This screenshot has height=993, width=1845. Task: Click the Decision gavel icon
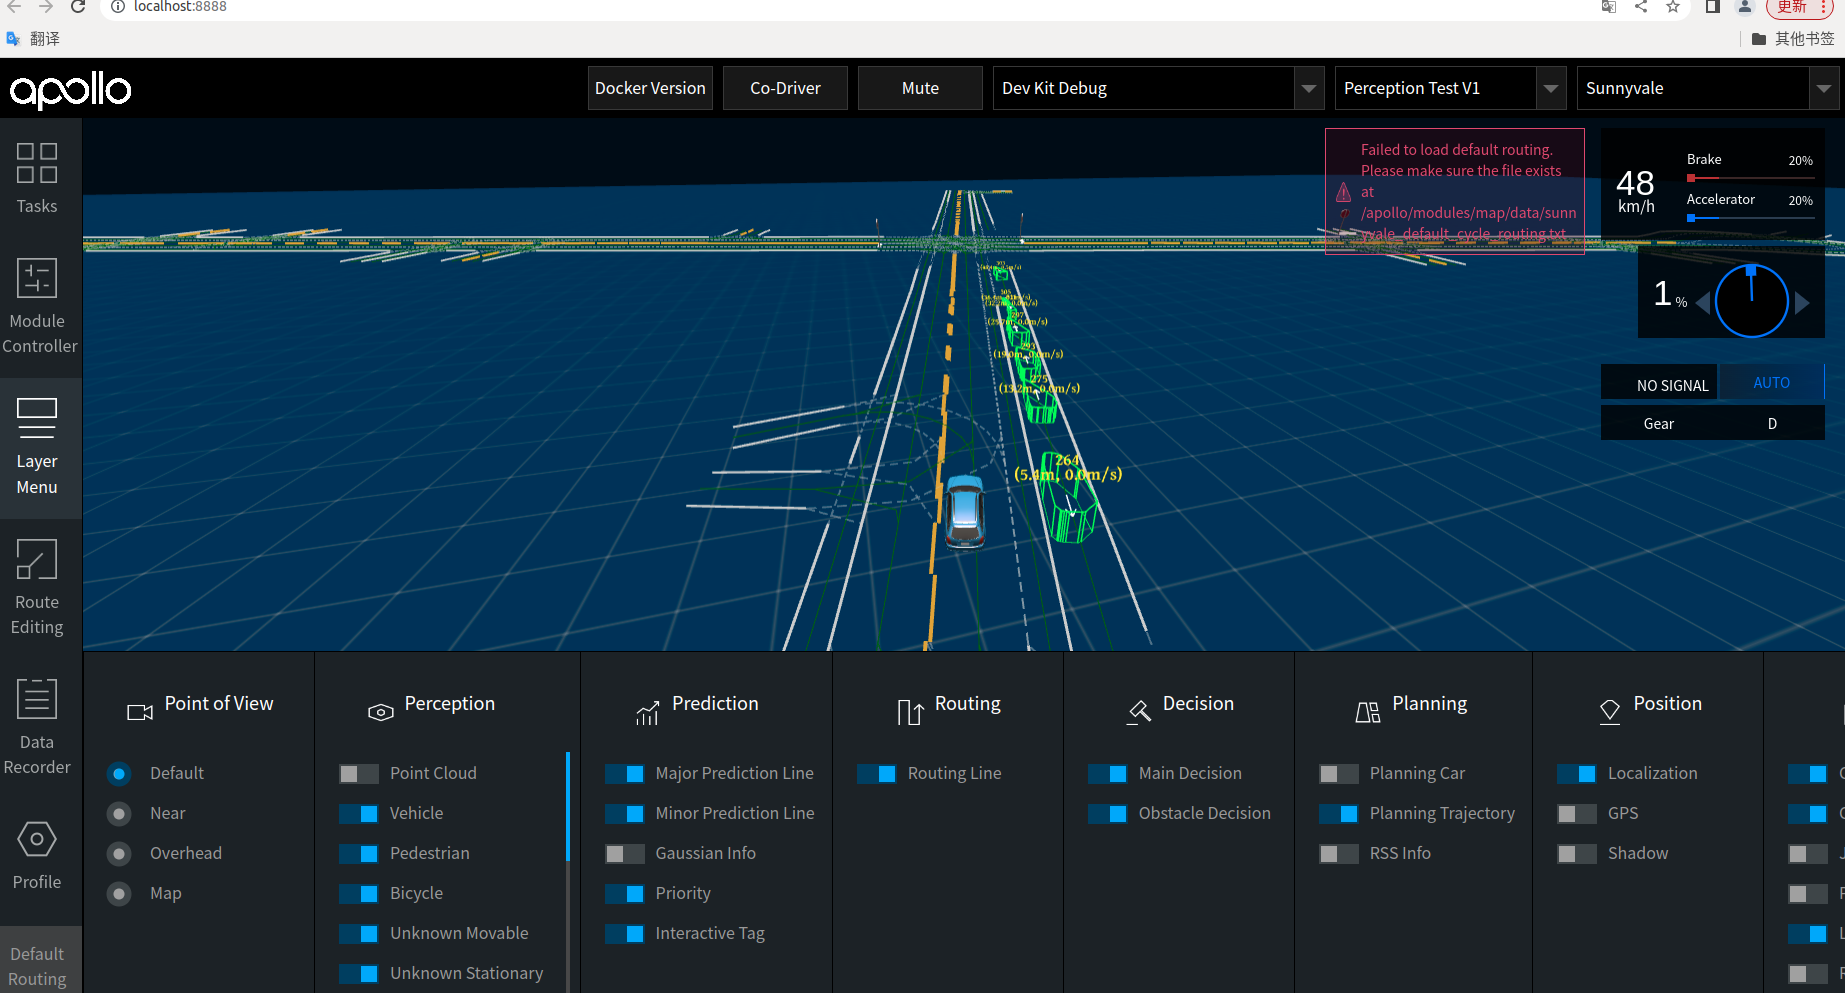1139,712
